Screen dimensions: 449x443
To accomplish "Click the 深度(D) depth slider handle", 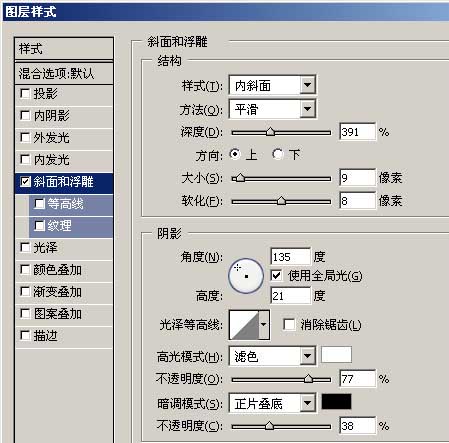I will (x=270, y=132).
